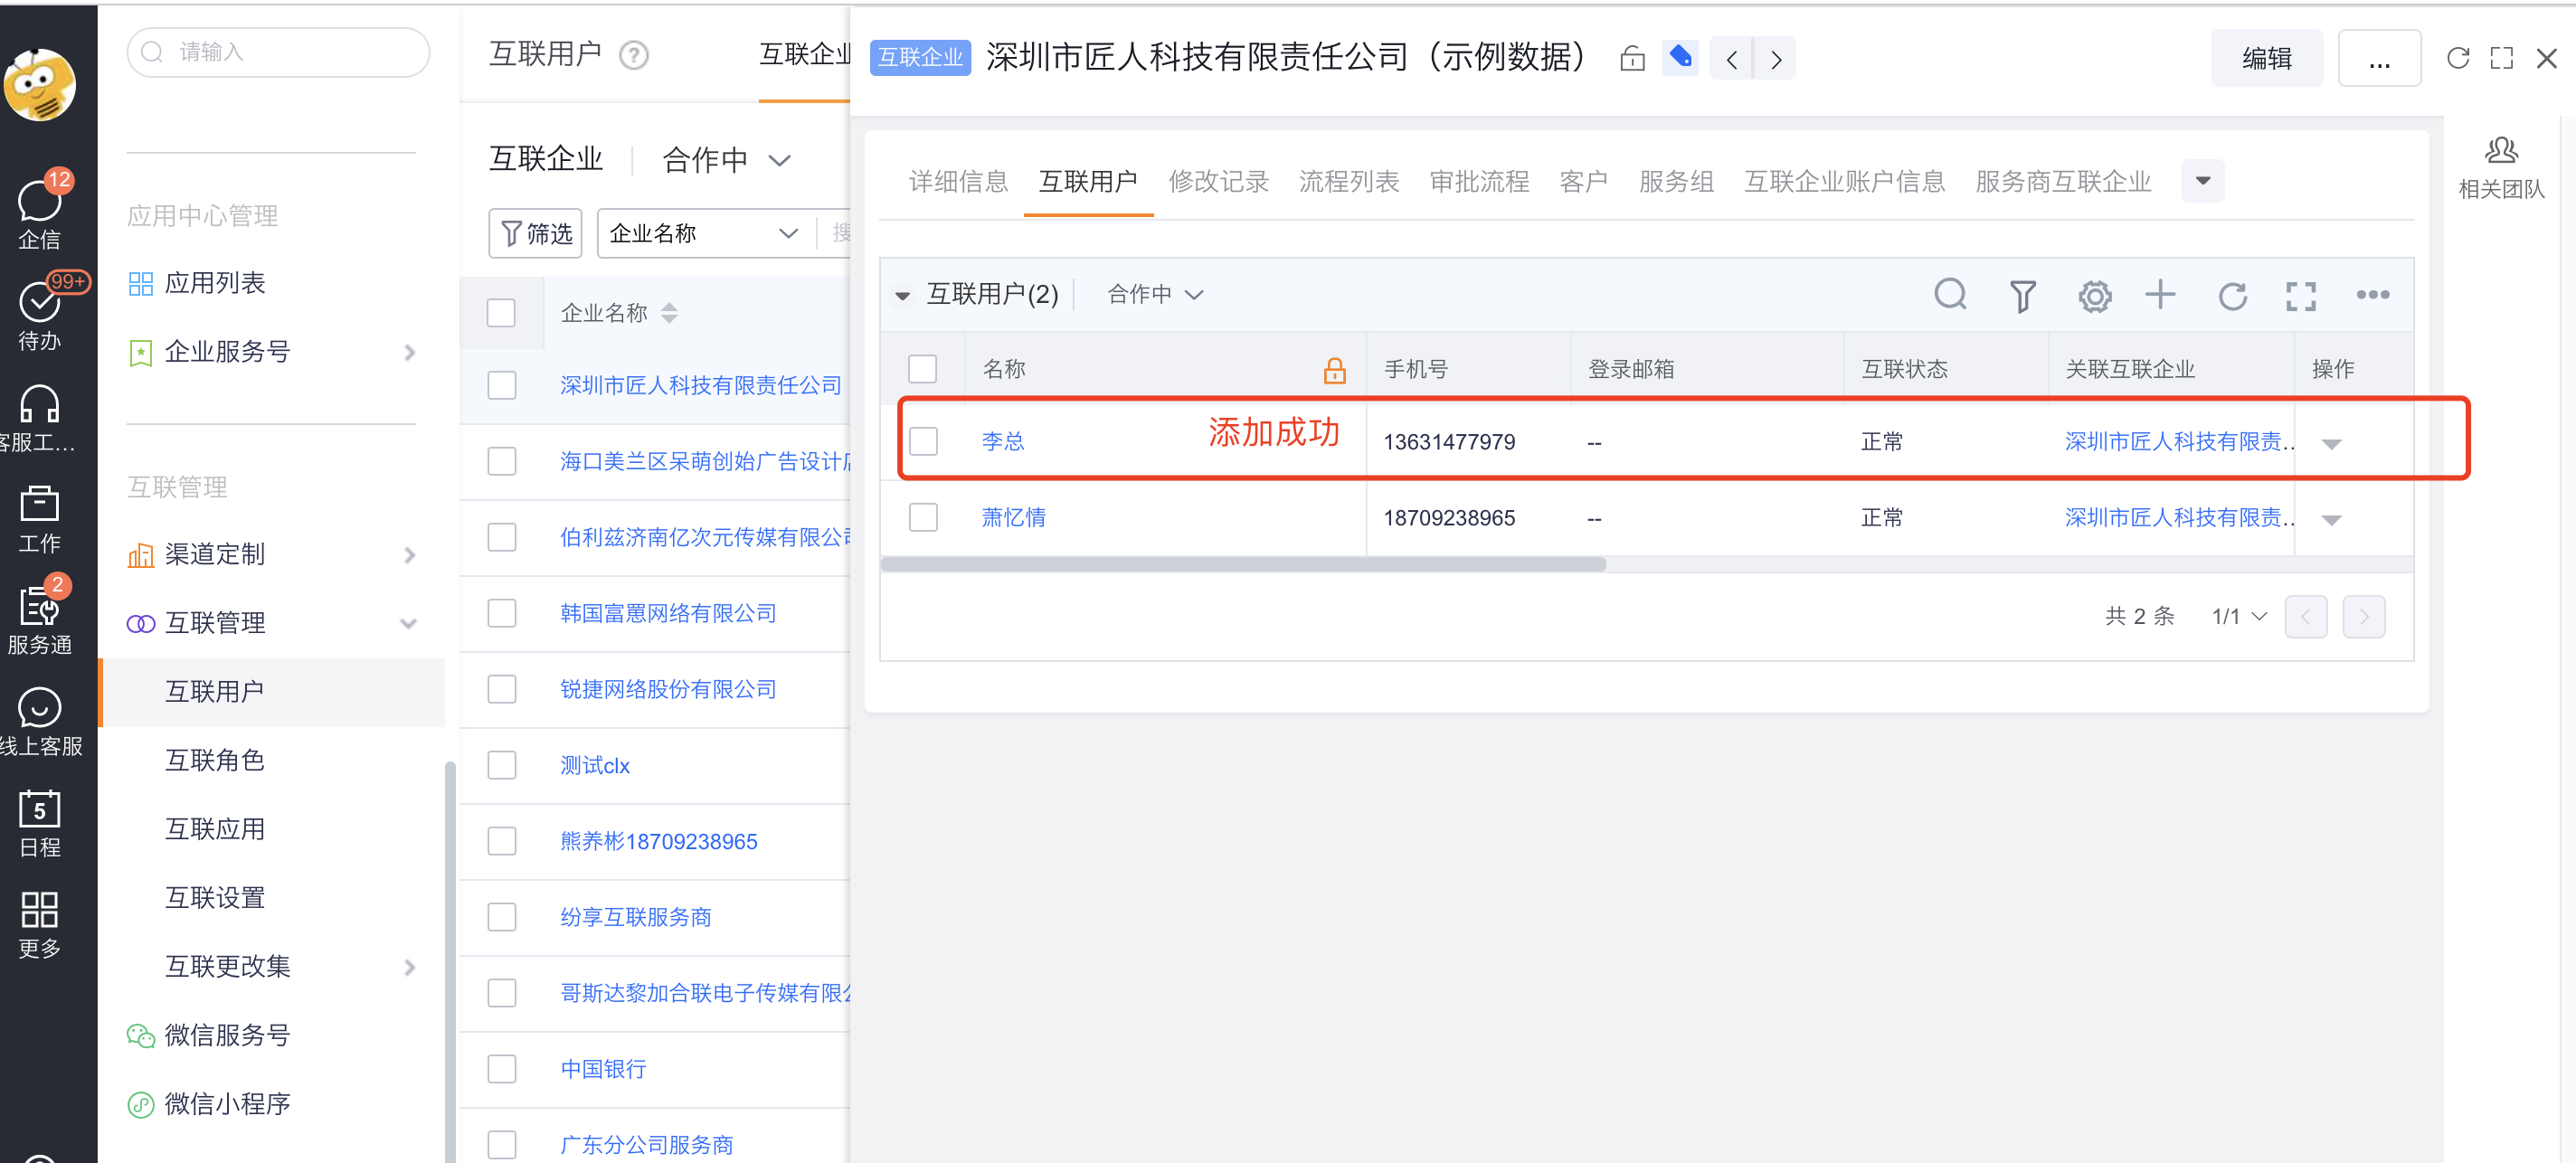The height and width of the screenshot is (1163, 2576).
Task: Open the 1/1 page selector
Action: 2238,616
